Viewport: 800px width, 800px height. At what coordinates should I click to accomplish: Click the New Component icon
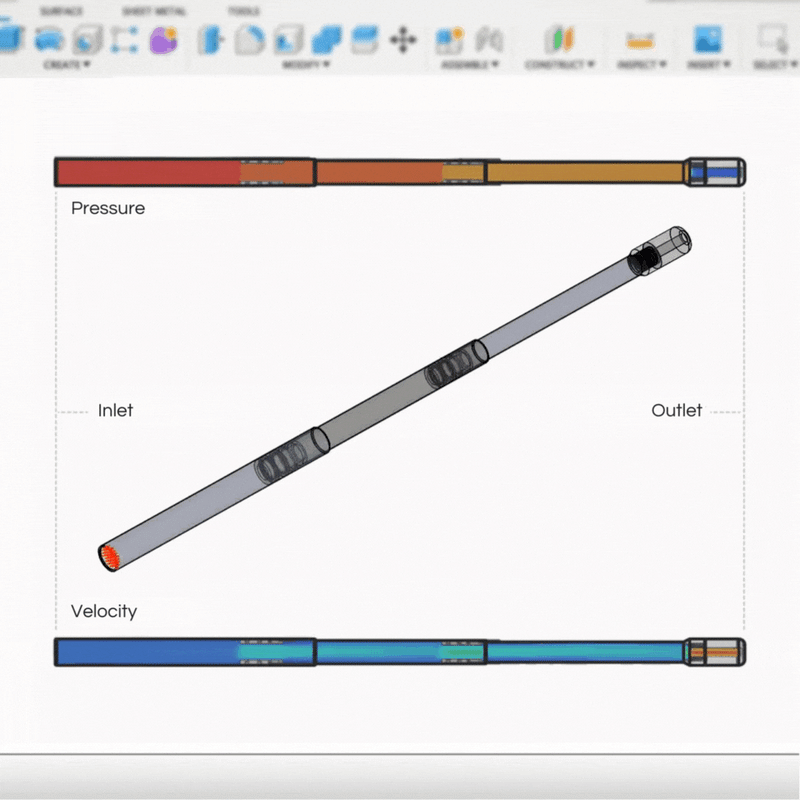tap(449, 40)
